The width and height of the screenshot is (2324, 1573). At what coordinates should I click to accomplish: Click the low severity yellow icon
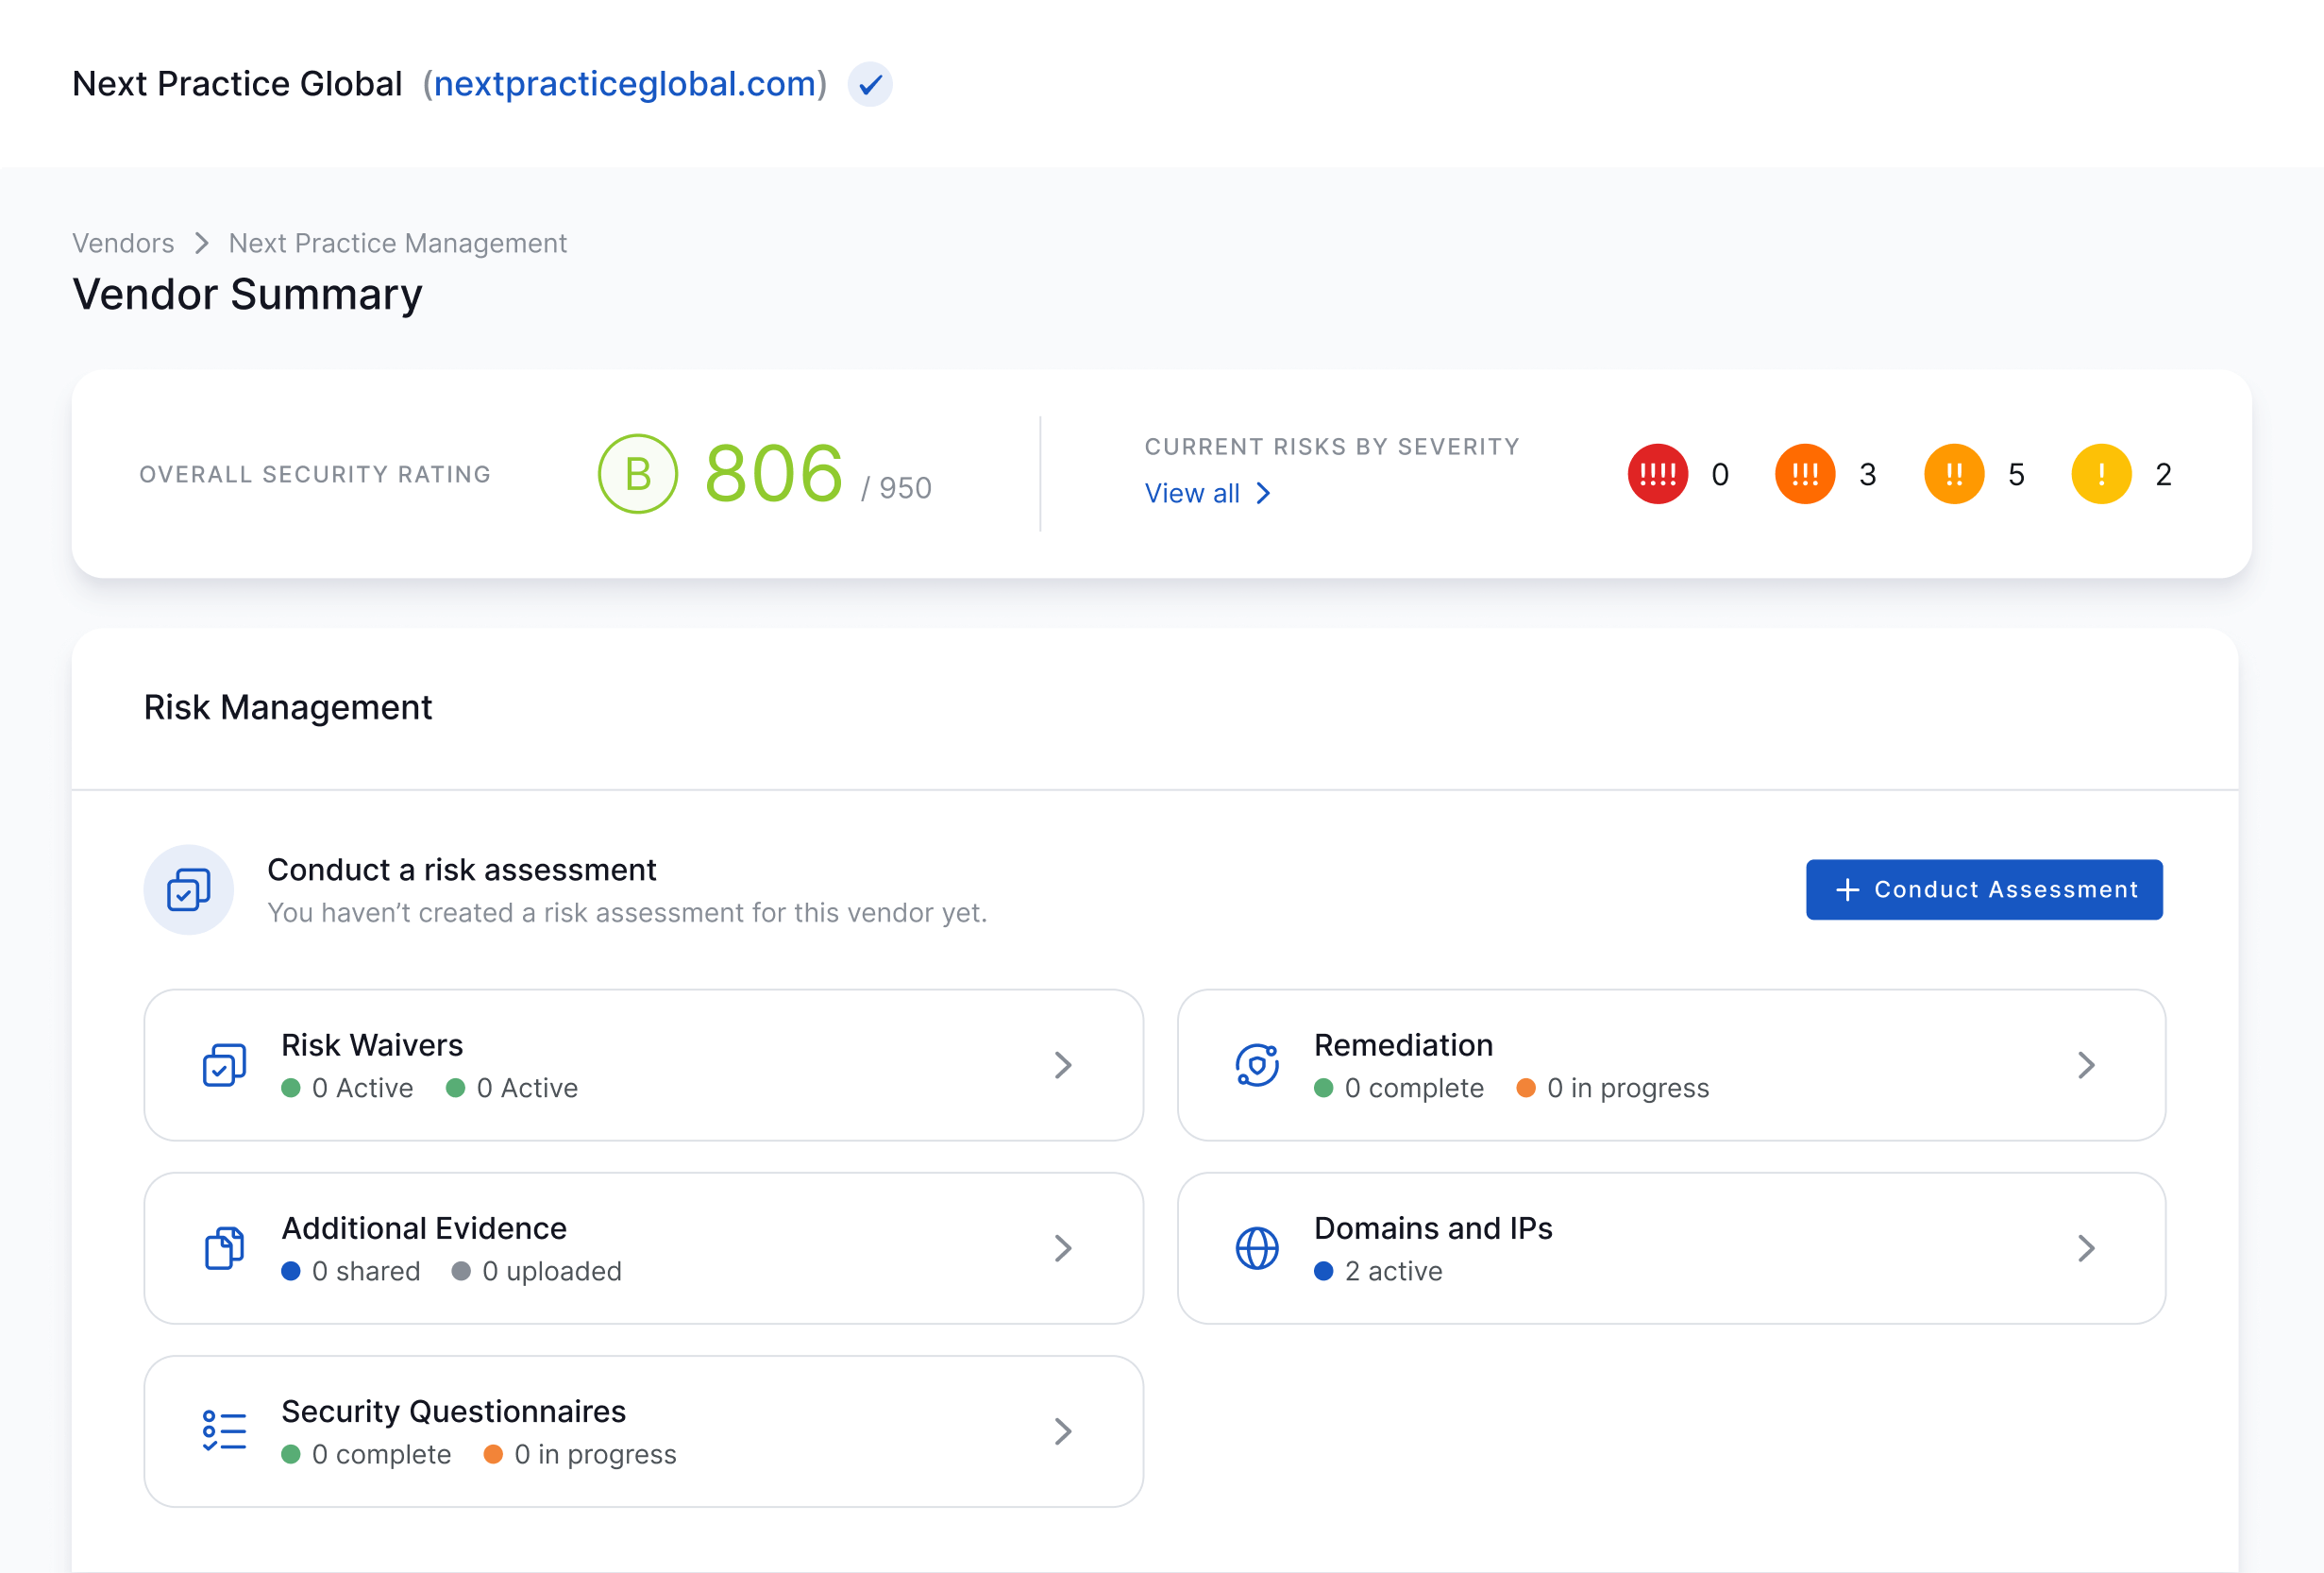pos(2100,474)
